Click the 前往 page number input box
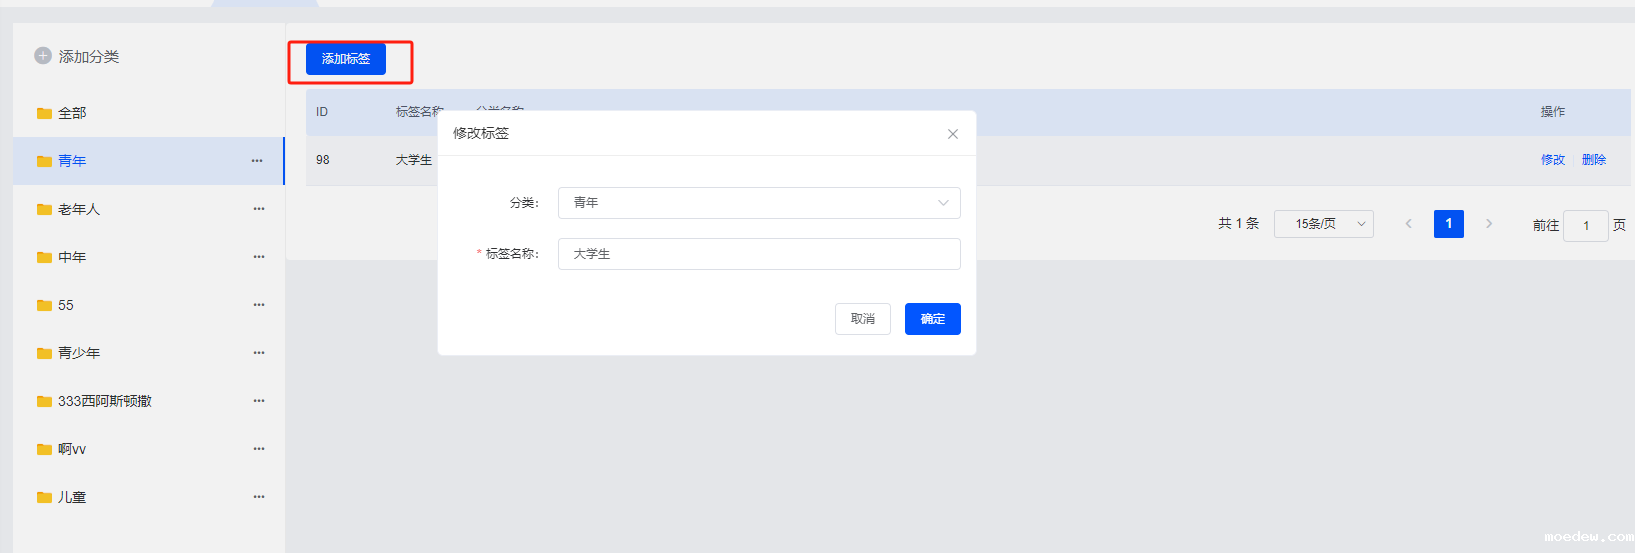This screenshot has width=1635, height=553. pos(1585,226)
